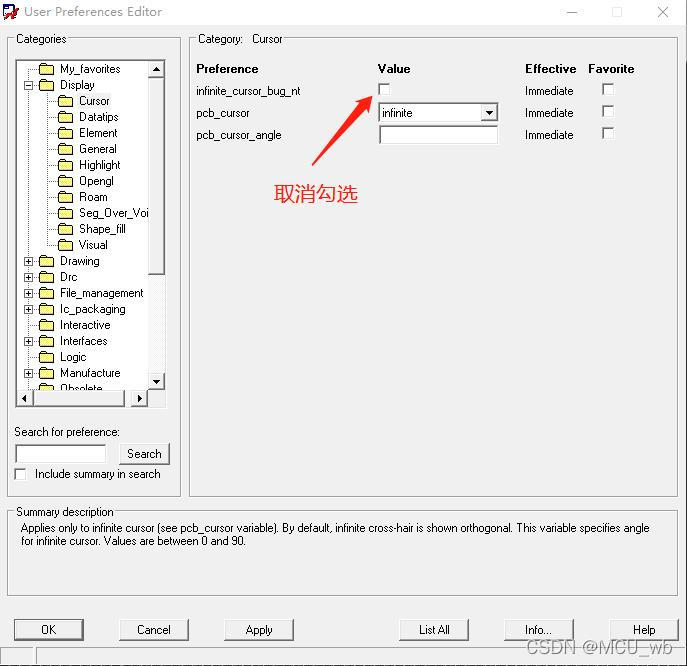The width and height of the screenshot is (687, 666).
Task: Click the User Preferences Editor title icon
Action: (11, 12)
